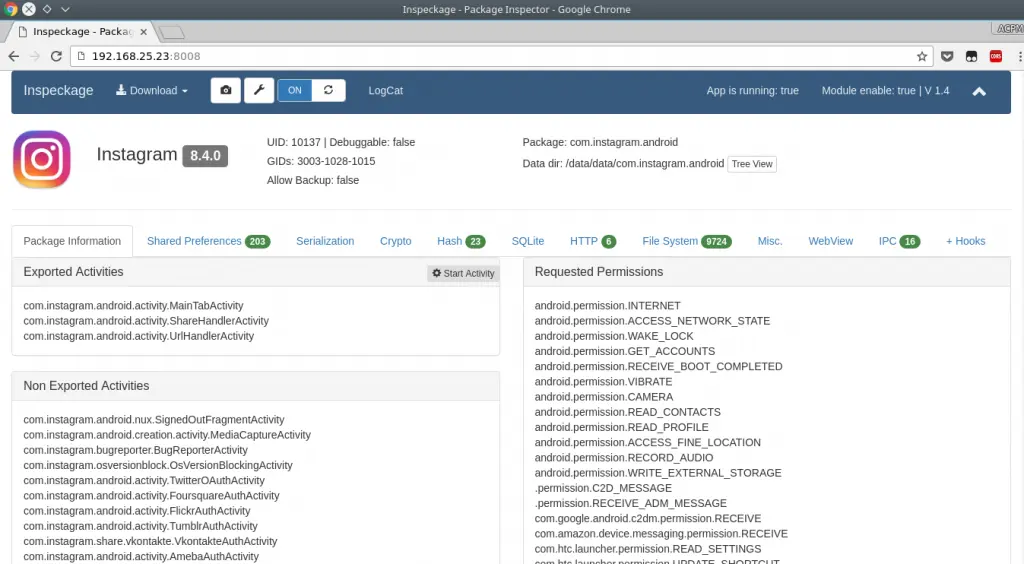The width and height of the screenshot is (1024, 564).
Task: Select UrlHandlerActivity entry
Action: (x=138, y=336)
